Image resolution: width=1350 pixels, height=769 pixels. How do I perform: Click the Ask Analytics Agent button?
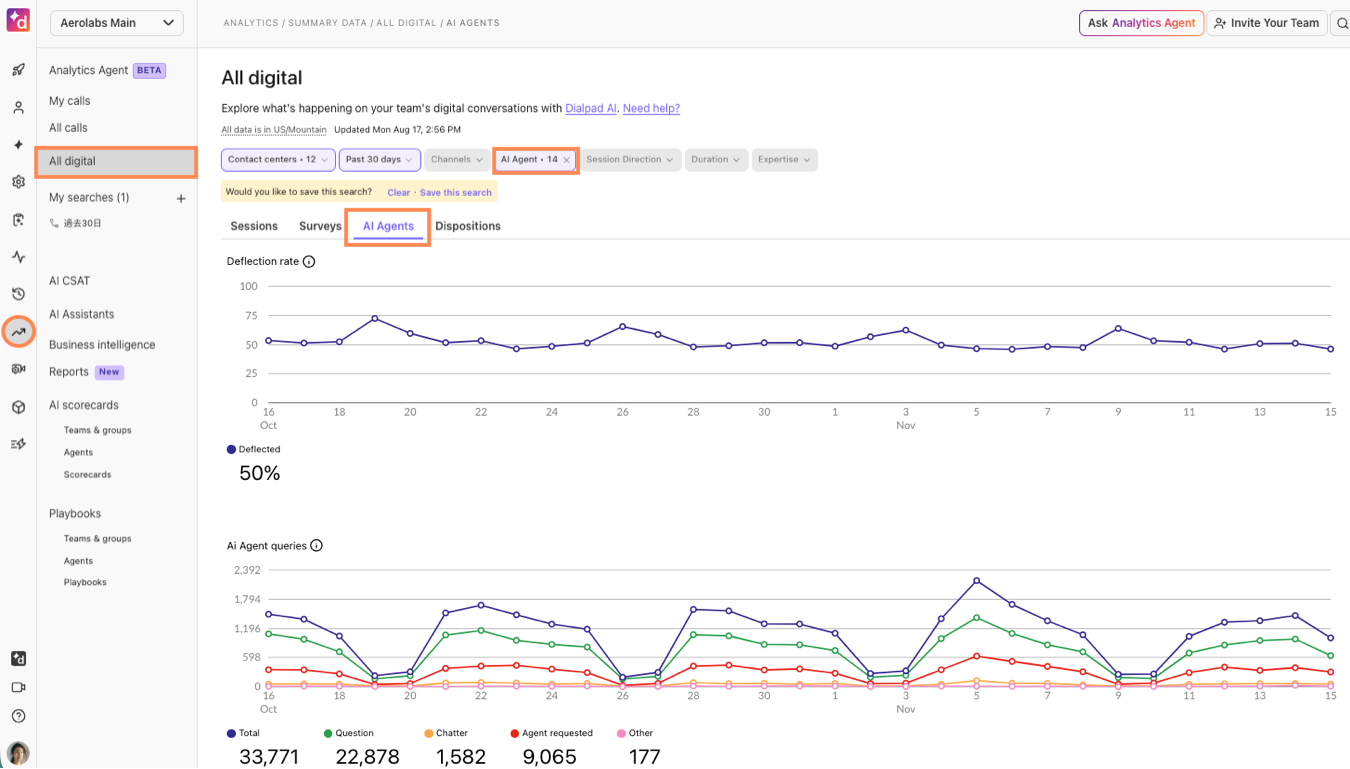(x=1141, y=23)
